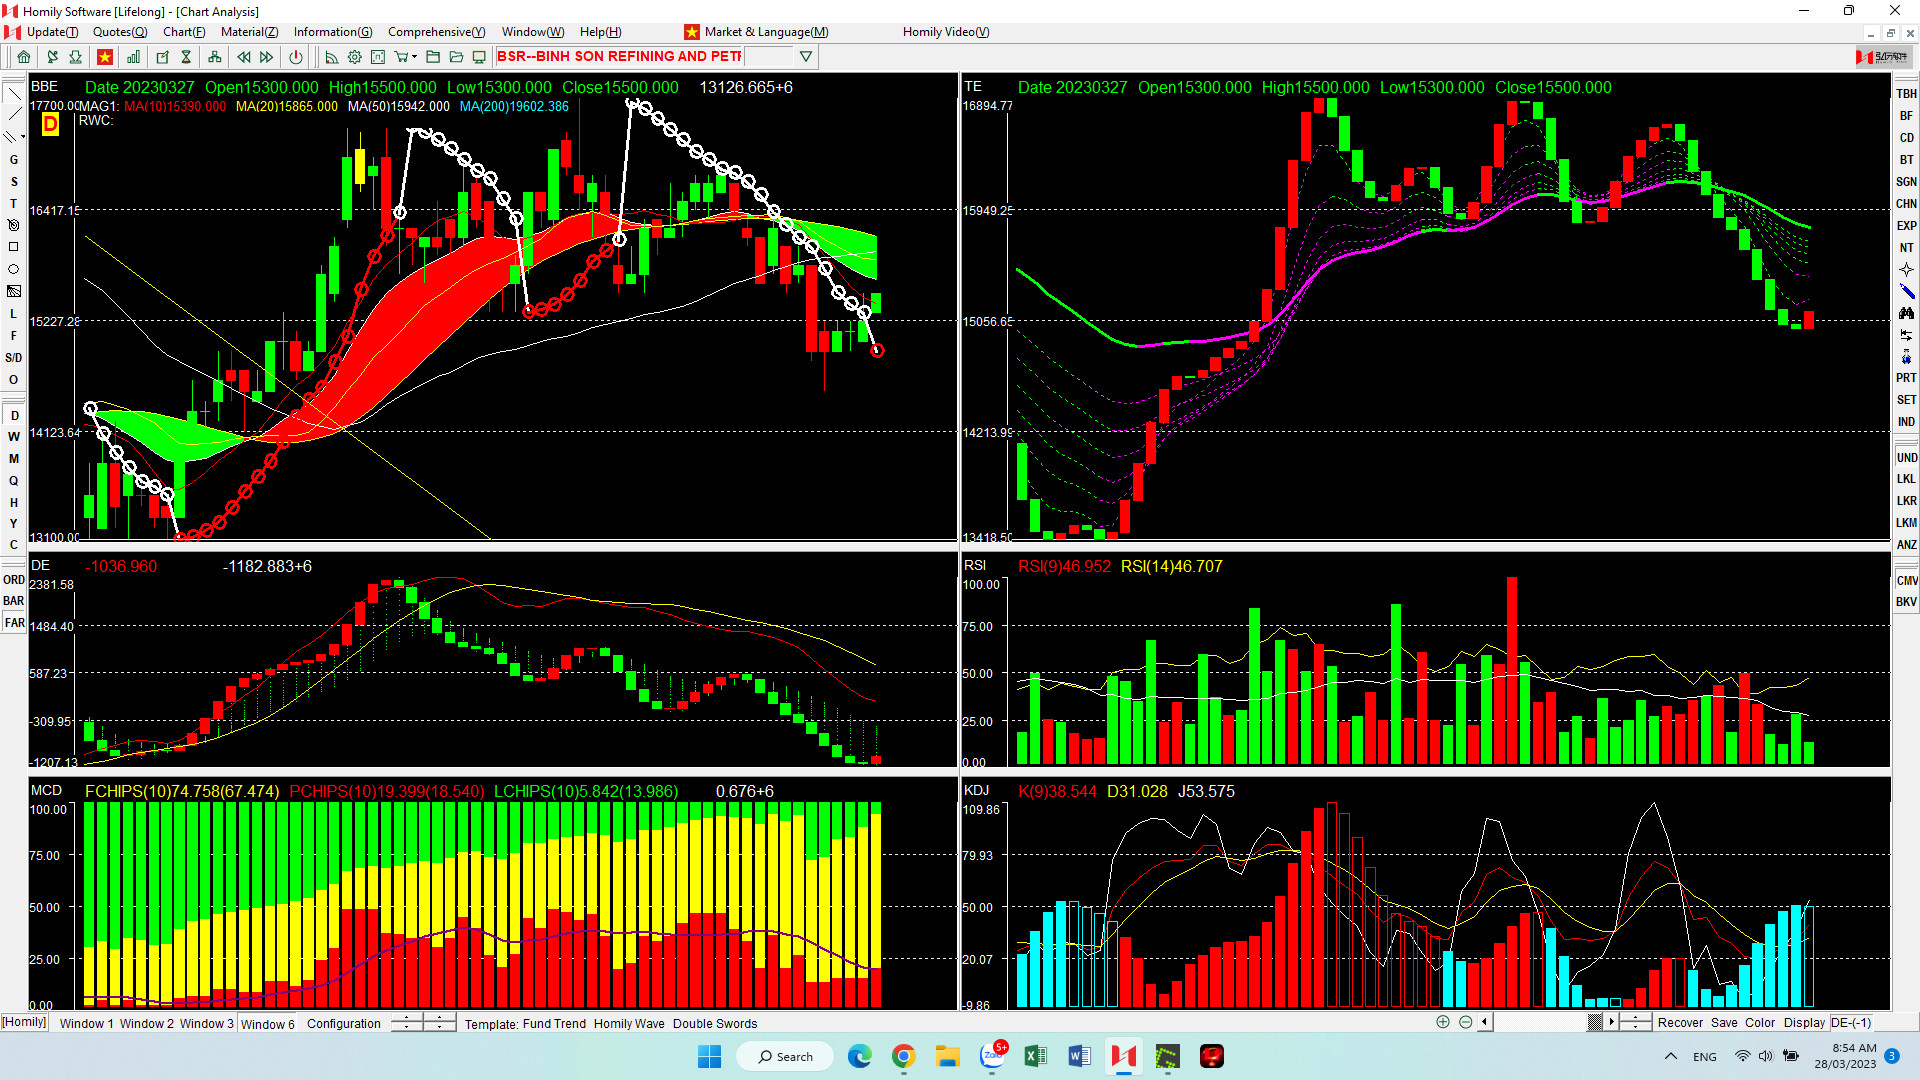Open the shopping cart dropdown arrow
The height and width of the screenshot is (1080, 1920).
[414, 57]
